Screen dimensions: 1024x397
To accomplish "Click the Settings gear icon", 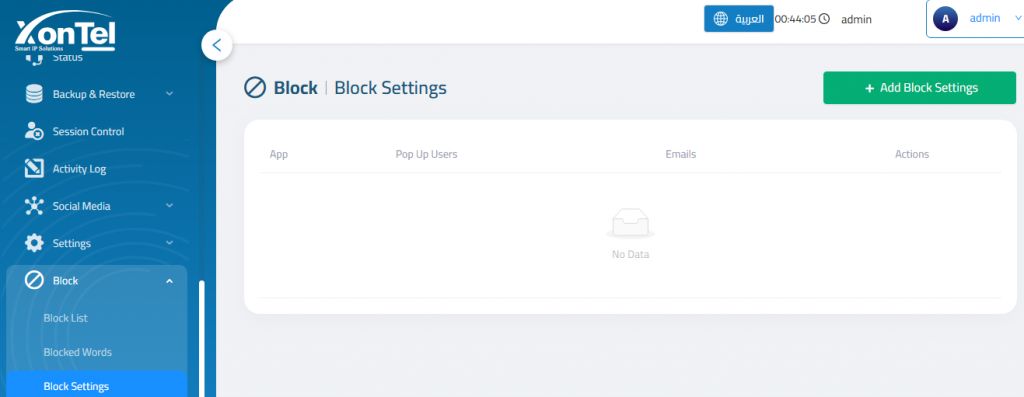I will (34, 243).
